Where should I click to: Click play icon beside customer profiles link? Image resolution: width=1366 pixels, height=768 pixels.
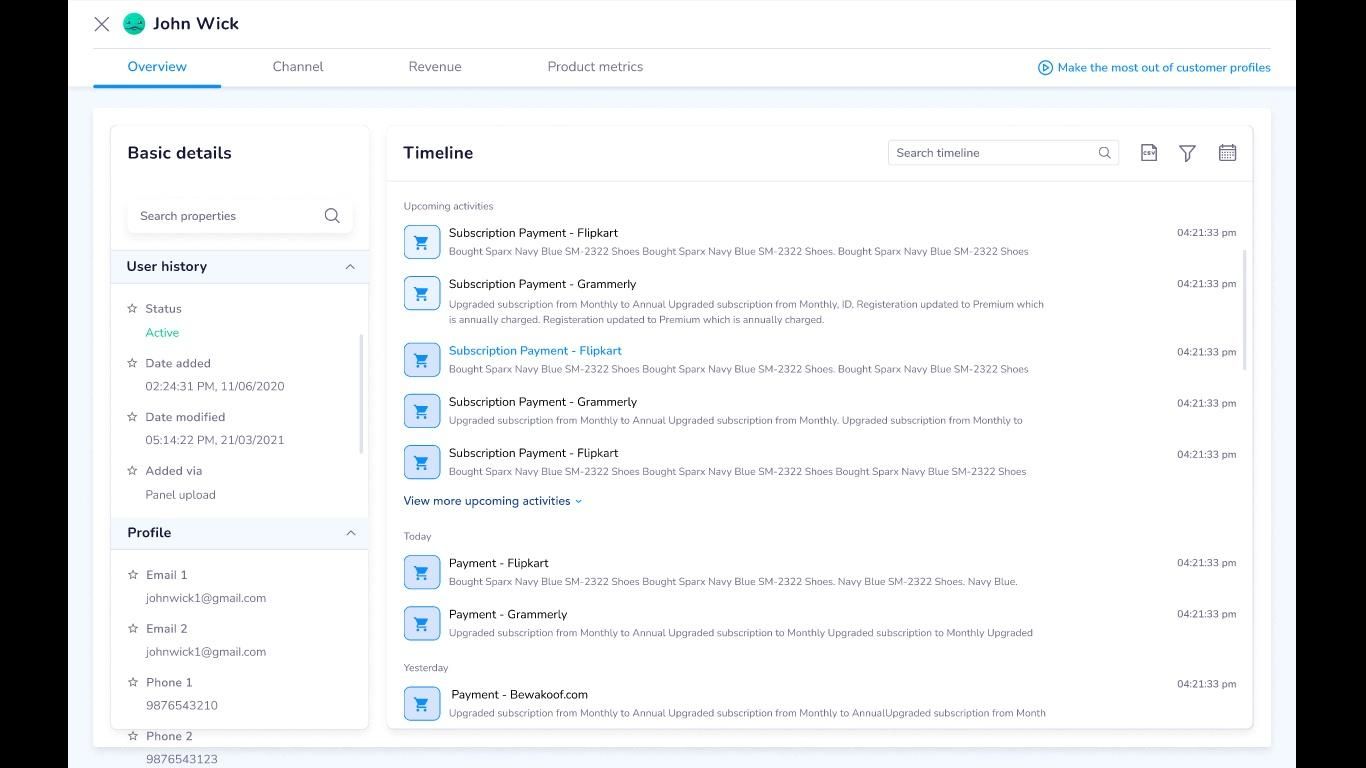pyautogui.click(x=1045, y=68)
